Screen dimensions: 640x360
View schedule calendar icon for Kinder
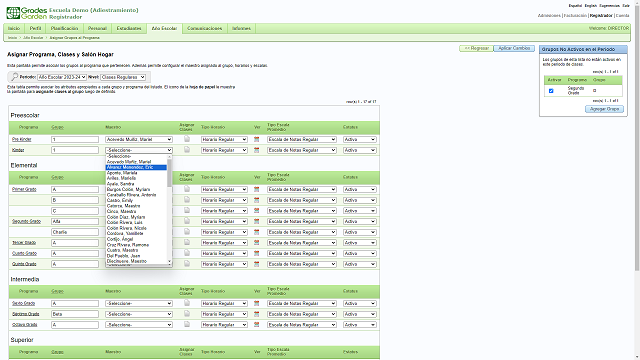256,150
